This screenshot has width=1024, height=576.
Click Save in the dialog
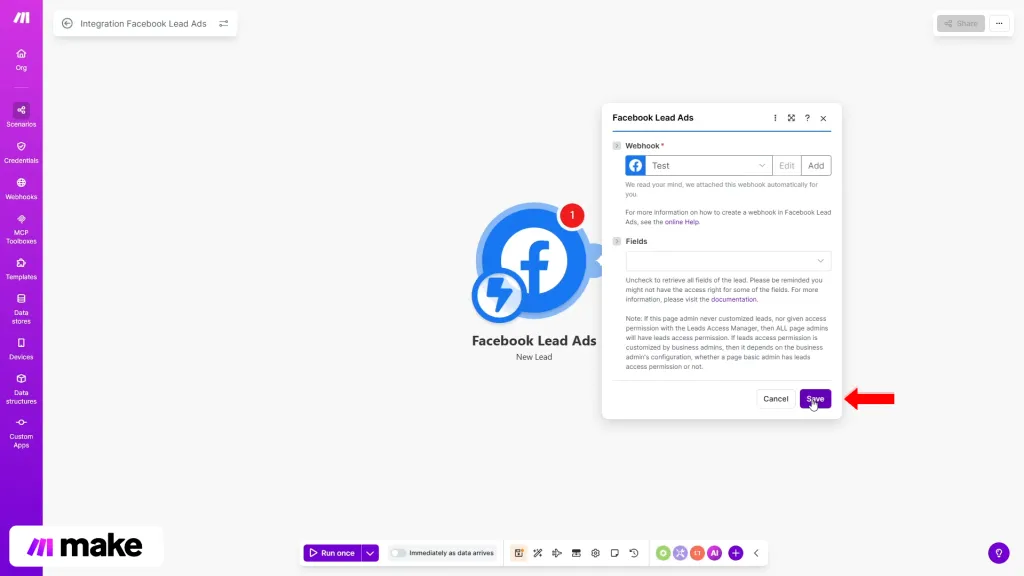click(815, 398)
